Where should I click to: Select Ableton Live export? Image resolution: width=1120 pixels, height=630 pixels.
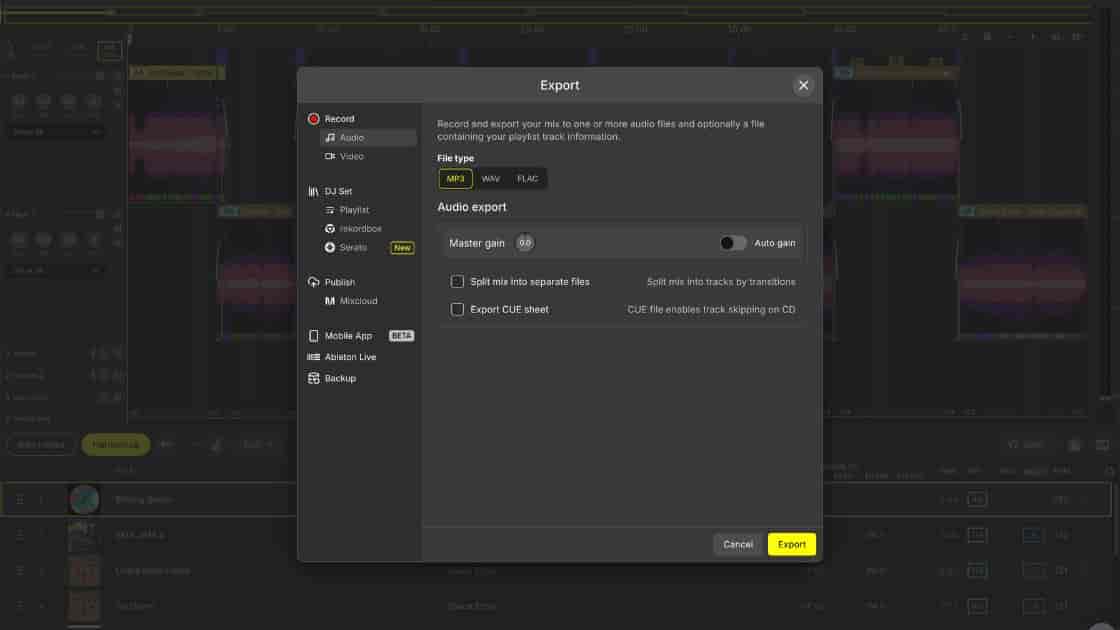click(x=350, y=357)
